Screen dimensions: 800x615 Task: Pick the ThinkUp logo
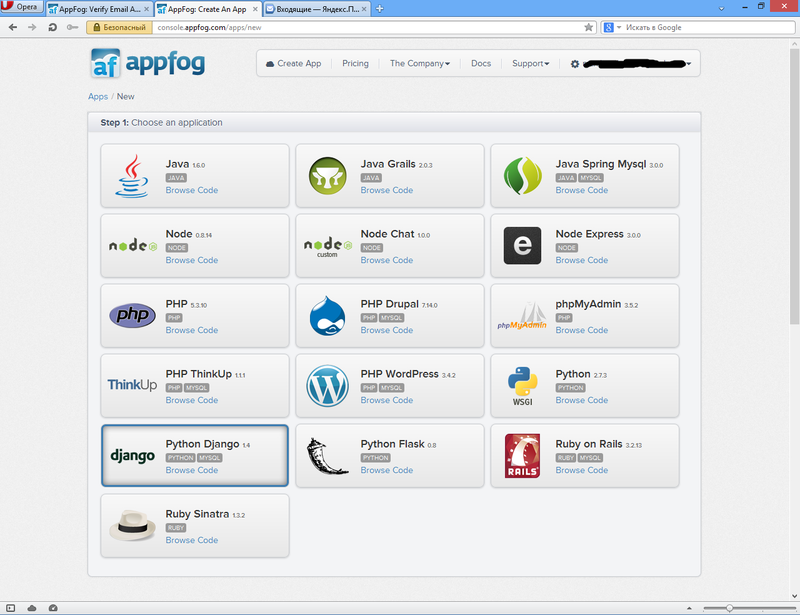point(132,385)
